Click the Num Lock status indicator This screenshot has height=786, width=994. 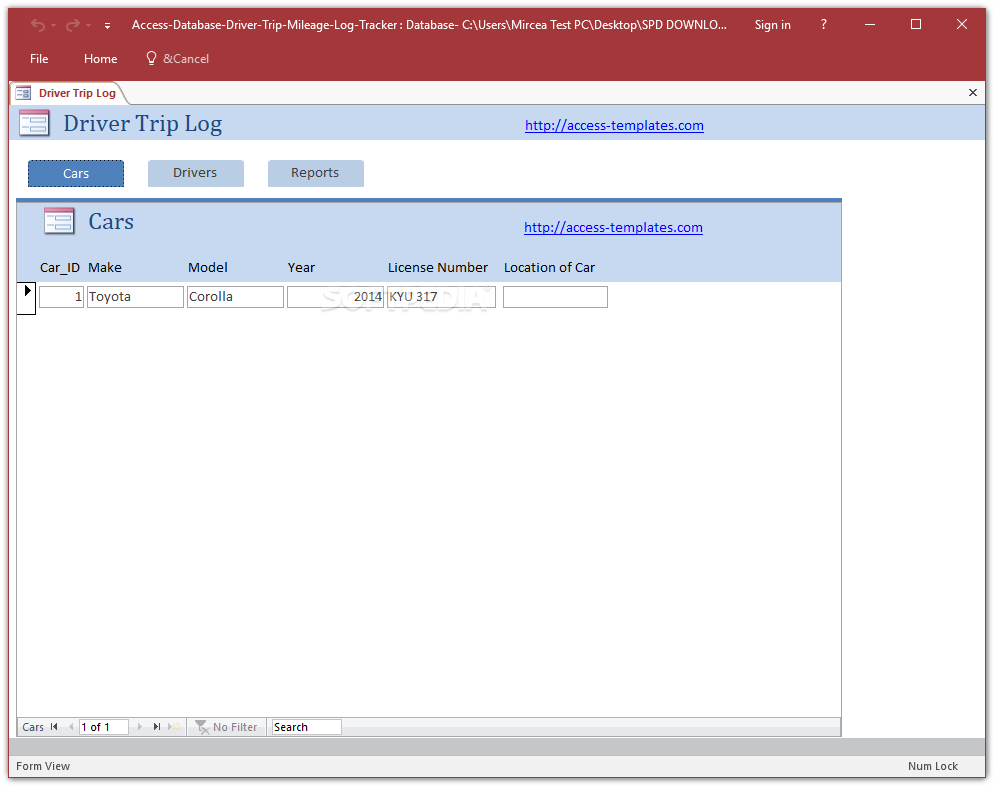(x=933, y=766)
